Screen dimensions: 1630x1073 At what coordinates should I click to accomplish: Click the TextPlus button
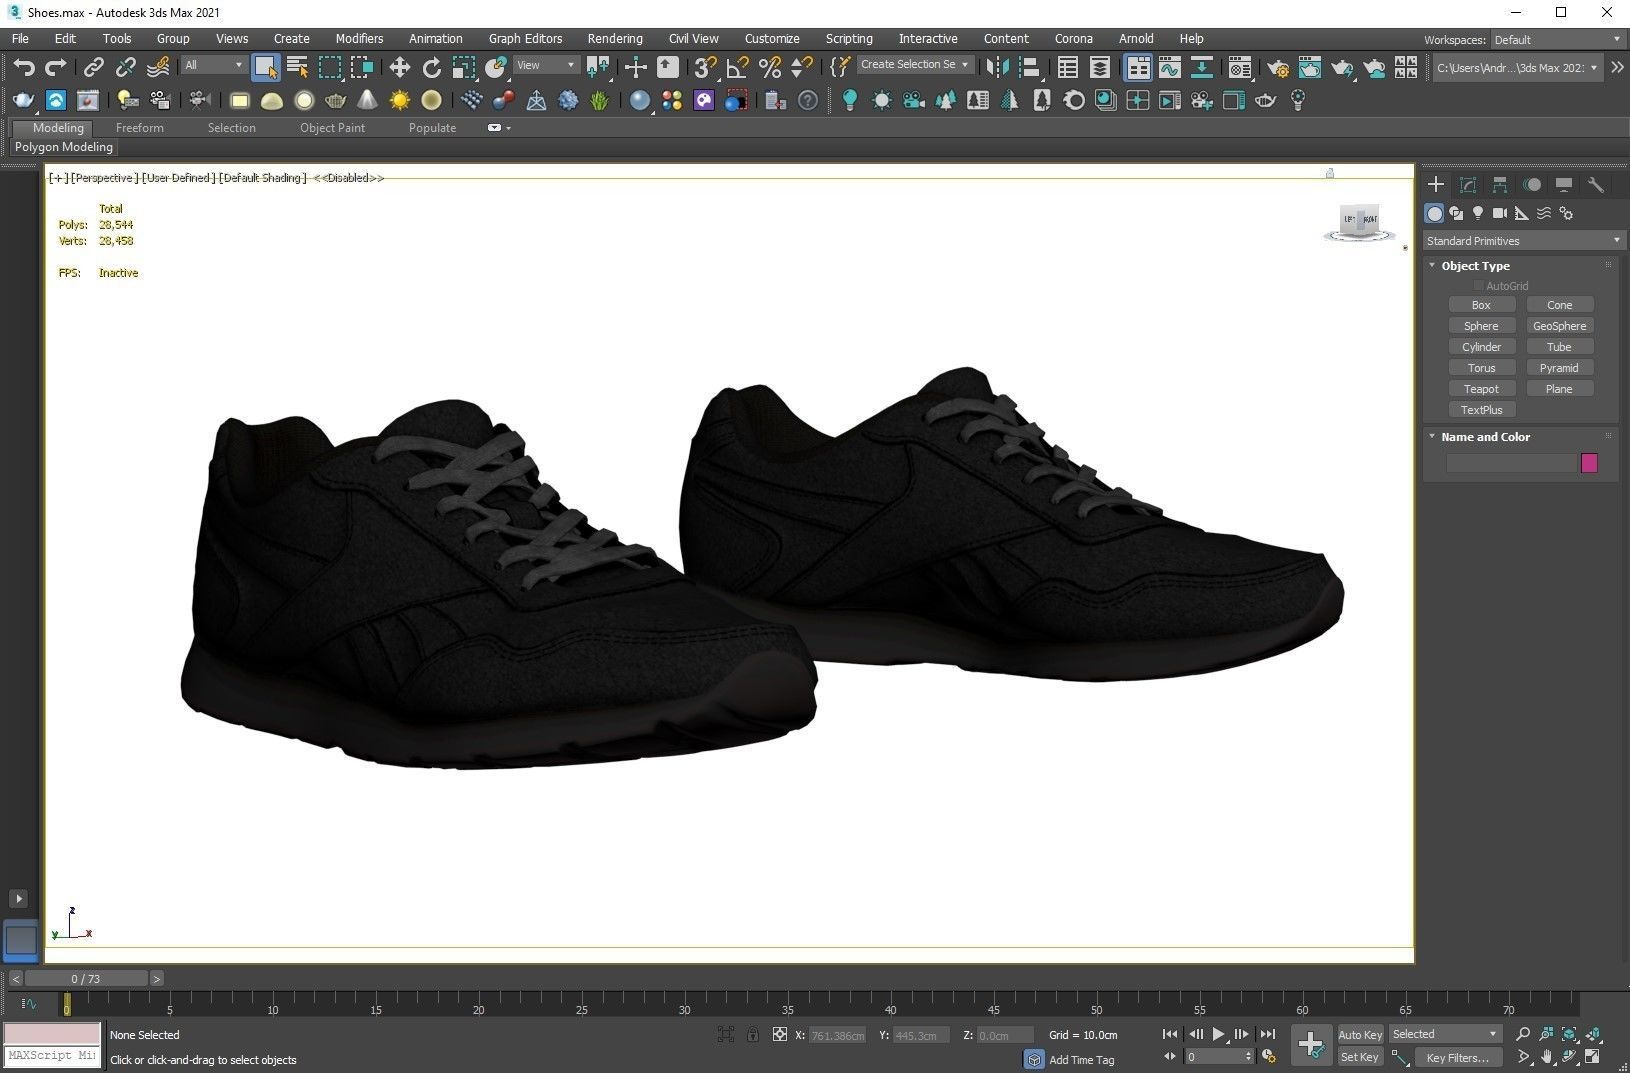1481,410
